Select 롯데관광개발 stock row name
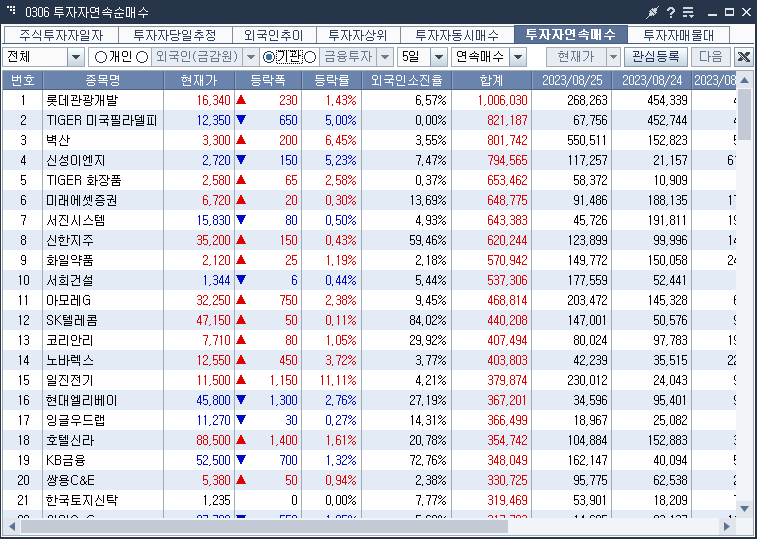 (x=82, y=100)
